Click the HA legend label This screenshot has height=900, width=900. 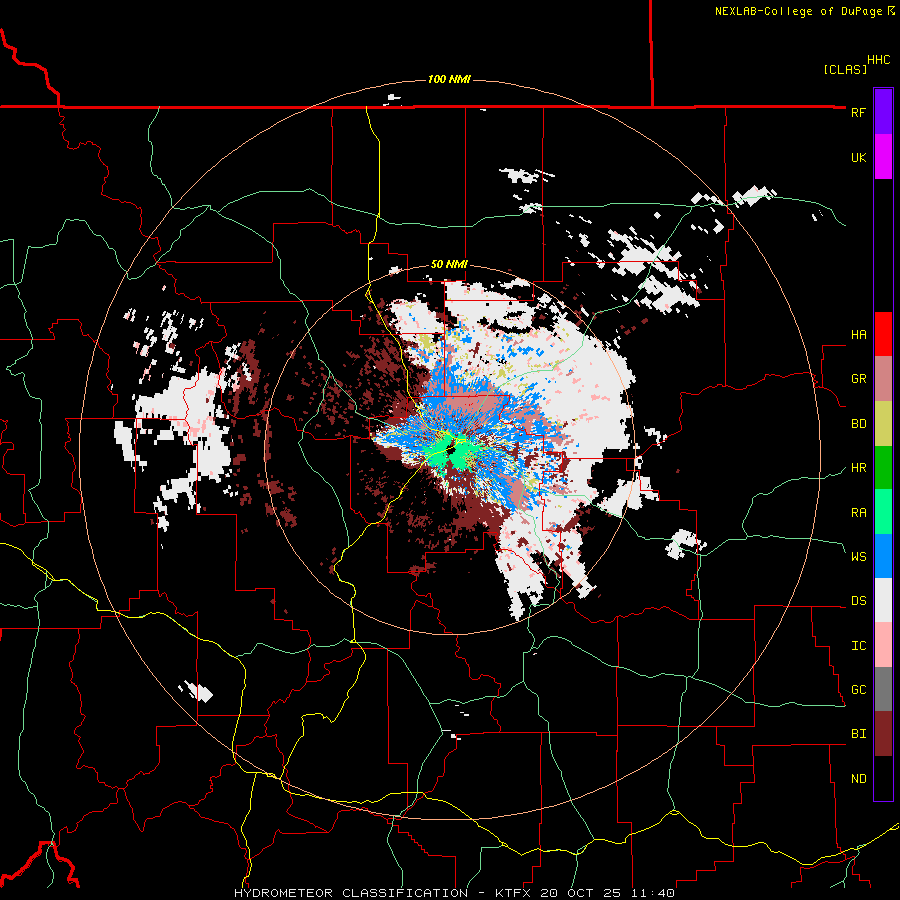click(858, 334)
